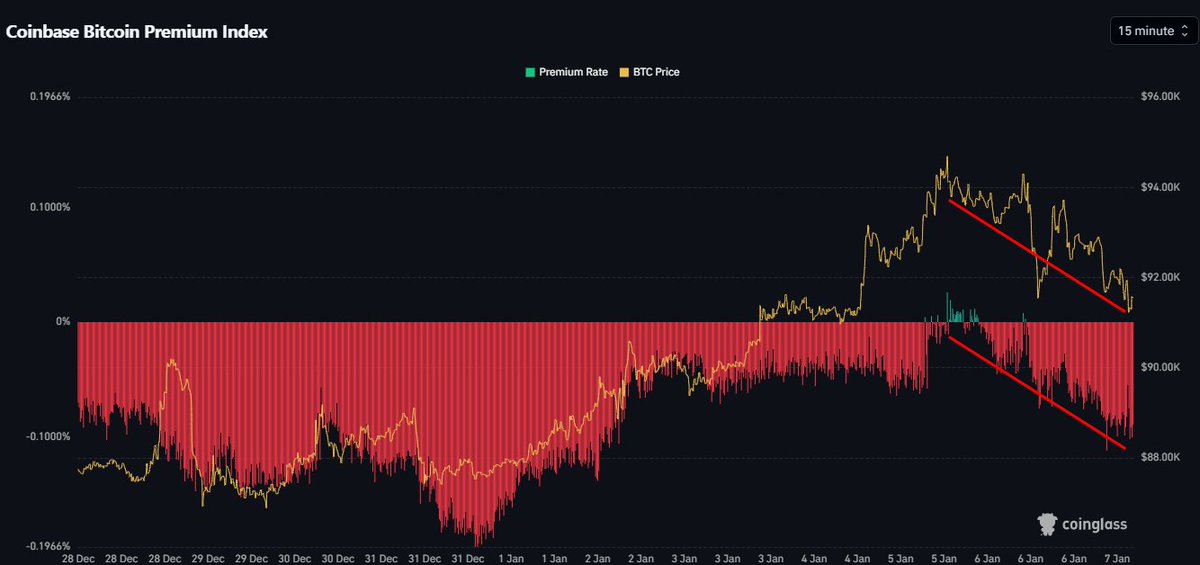Screen dimensions: 1200x565
Task: Click the Coinbase Bitcoin Premium Index title
Action: click(137, 32)
